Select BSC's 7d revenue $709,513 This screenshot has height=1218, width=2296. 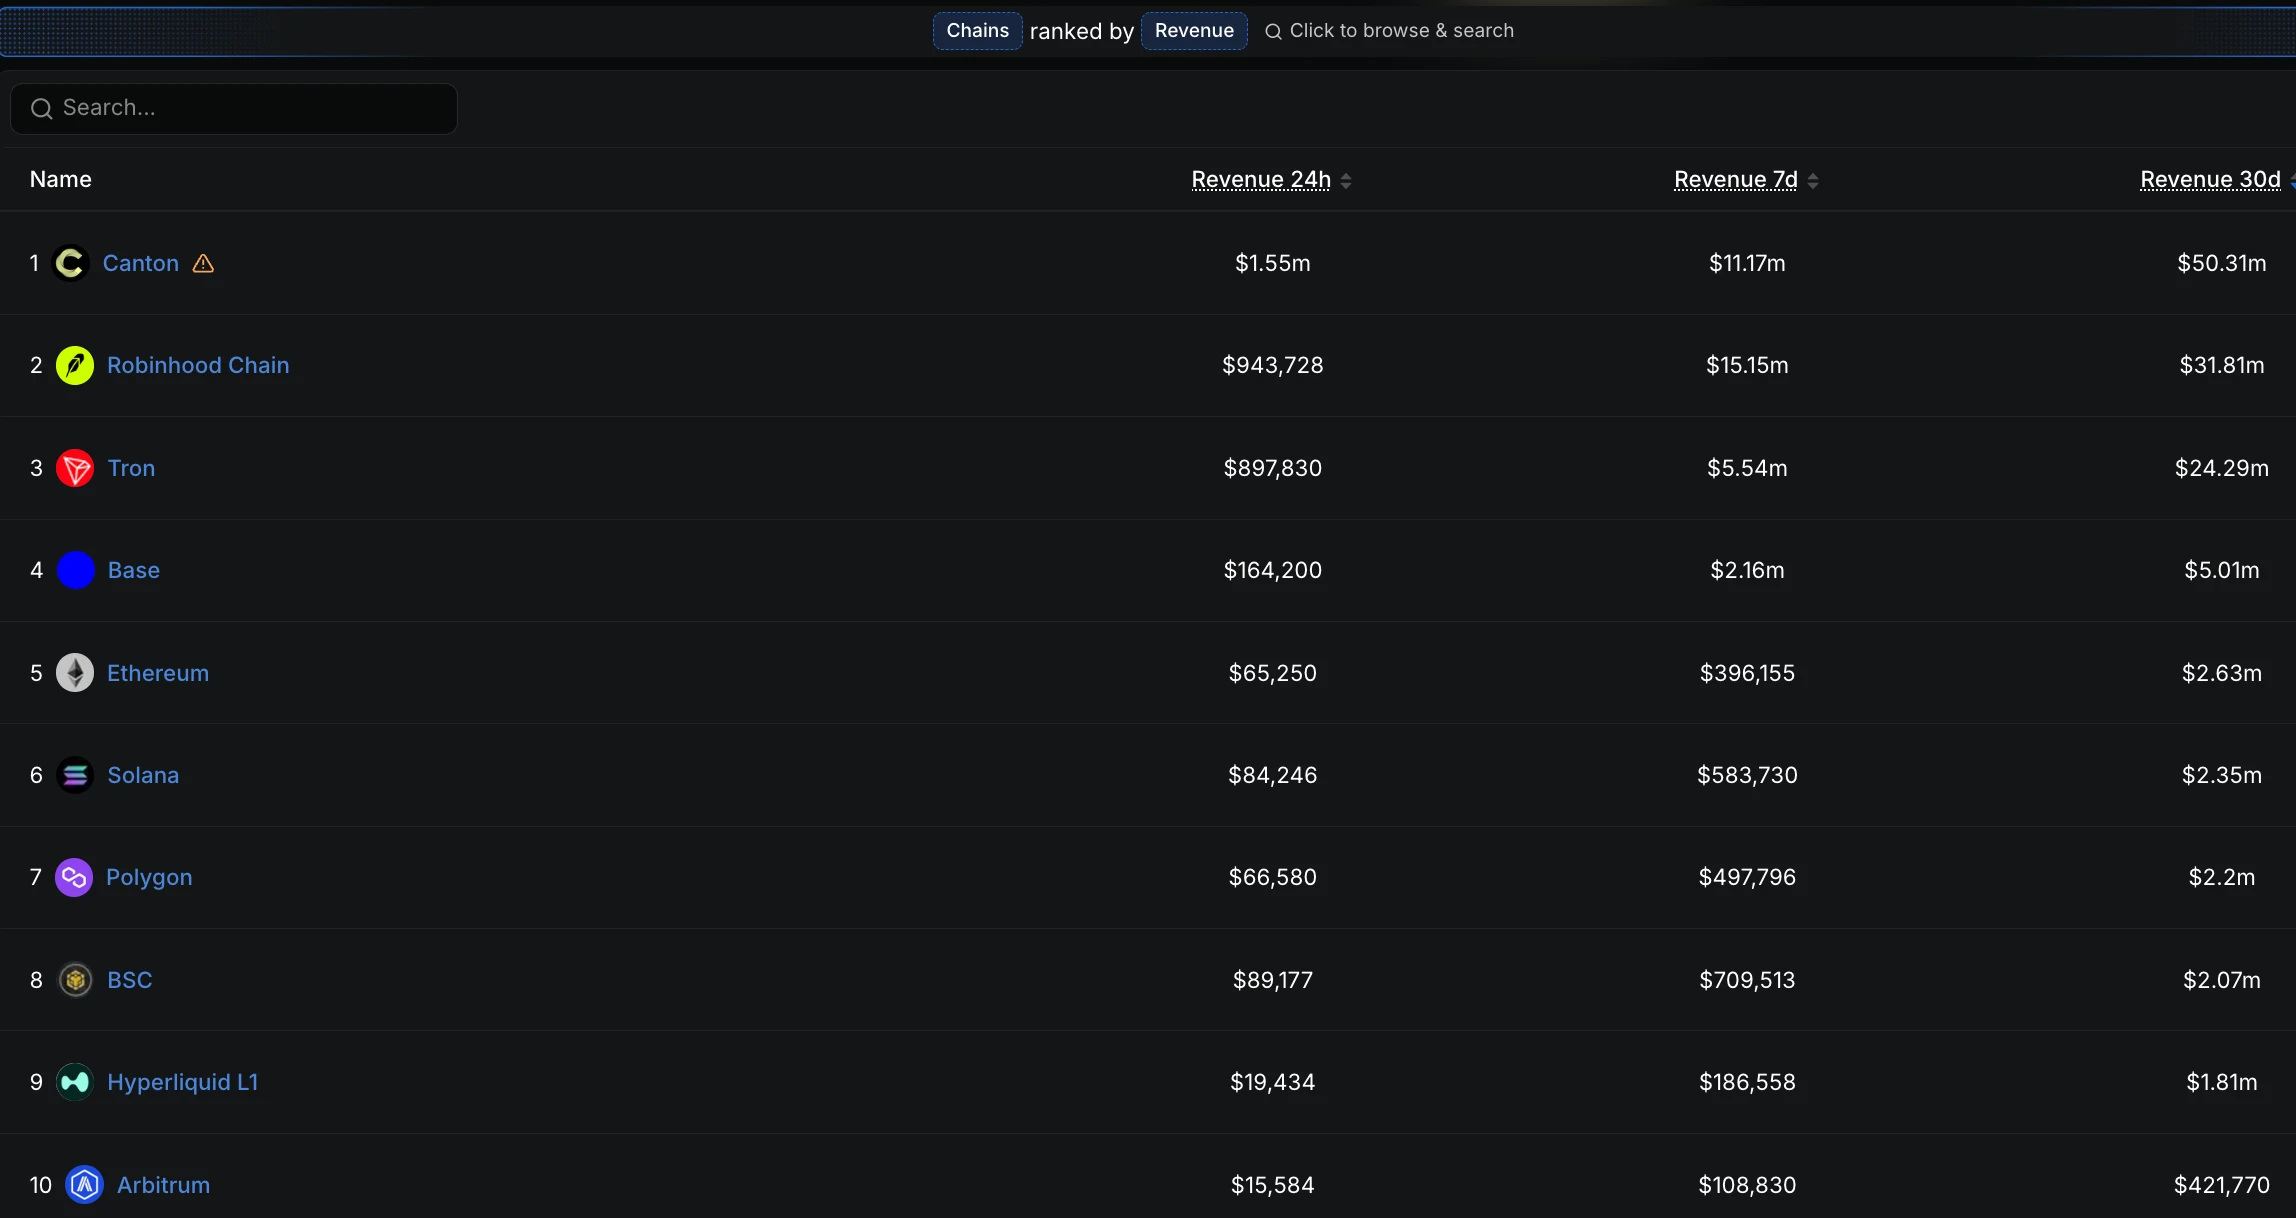click(1747, 980)
